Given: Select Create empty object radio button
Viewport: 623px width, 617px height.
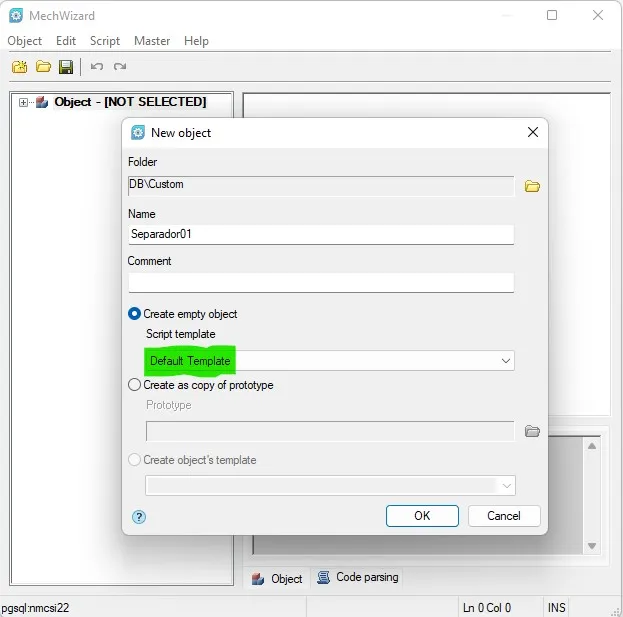Looking at the screenshot, I should point(134,314).
